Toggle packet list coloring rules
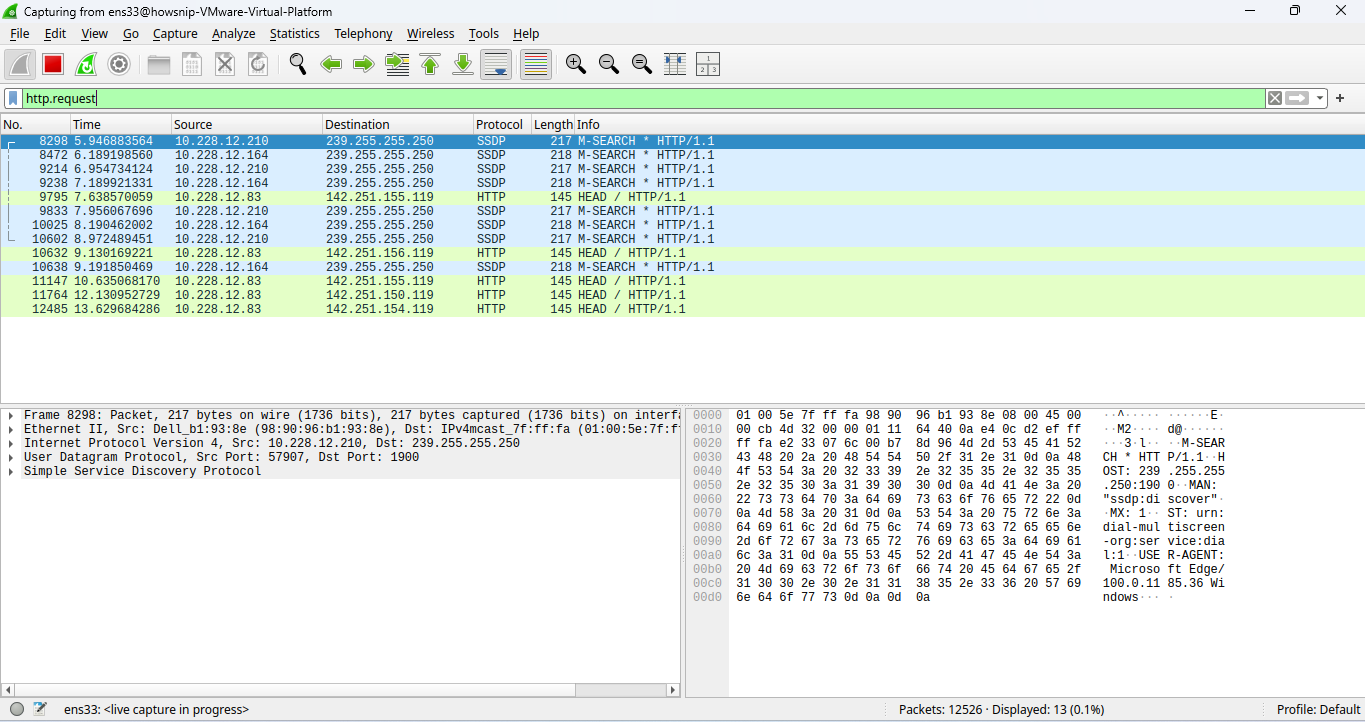Viewport: 1365px width, 722px height. tap(536, 64)
